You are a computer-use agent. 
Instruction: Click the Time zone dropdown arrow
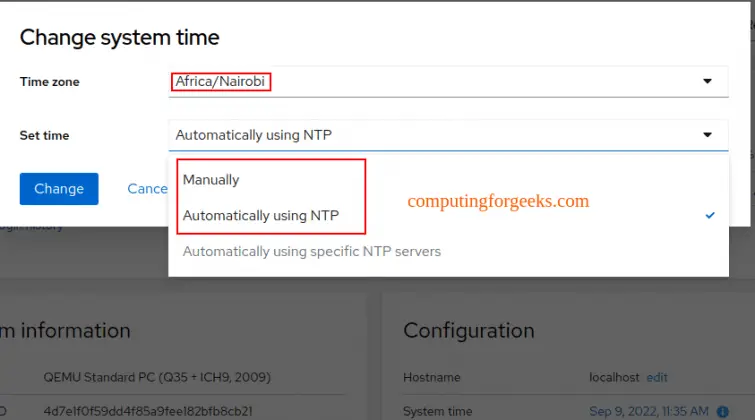(x=707, y=81)
